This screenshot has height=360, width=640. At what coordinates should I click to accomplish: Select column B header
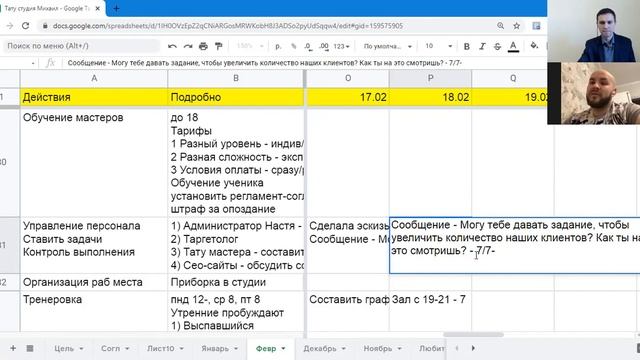(x=236, y=78)
